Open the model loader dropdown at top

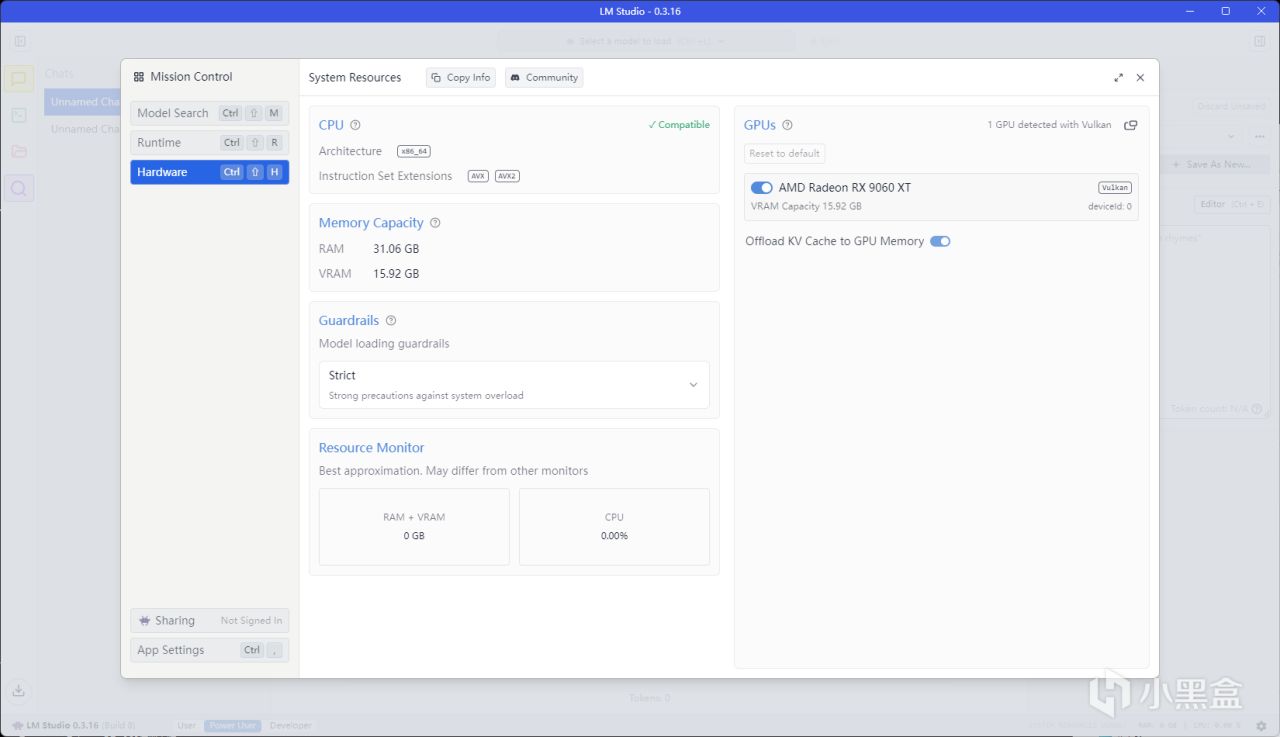[647, 41]
